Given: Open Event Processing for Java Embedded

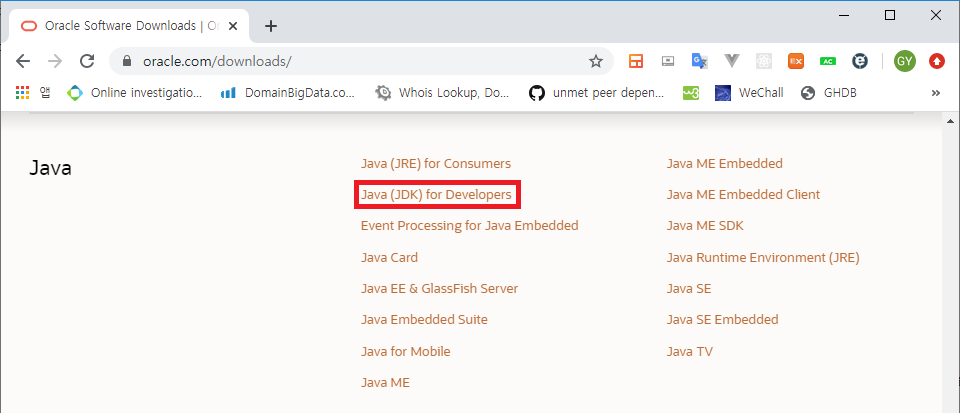Looking at the screenshot, I should pos(470,225).
